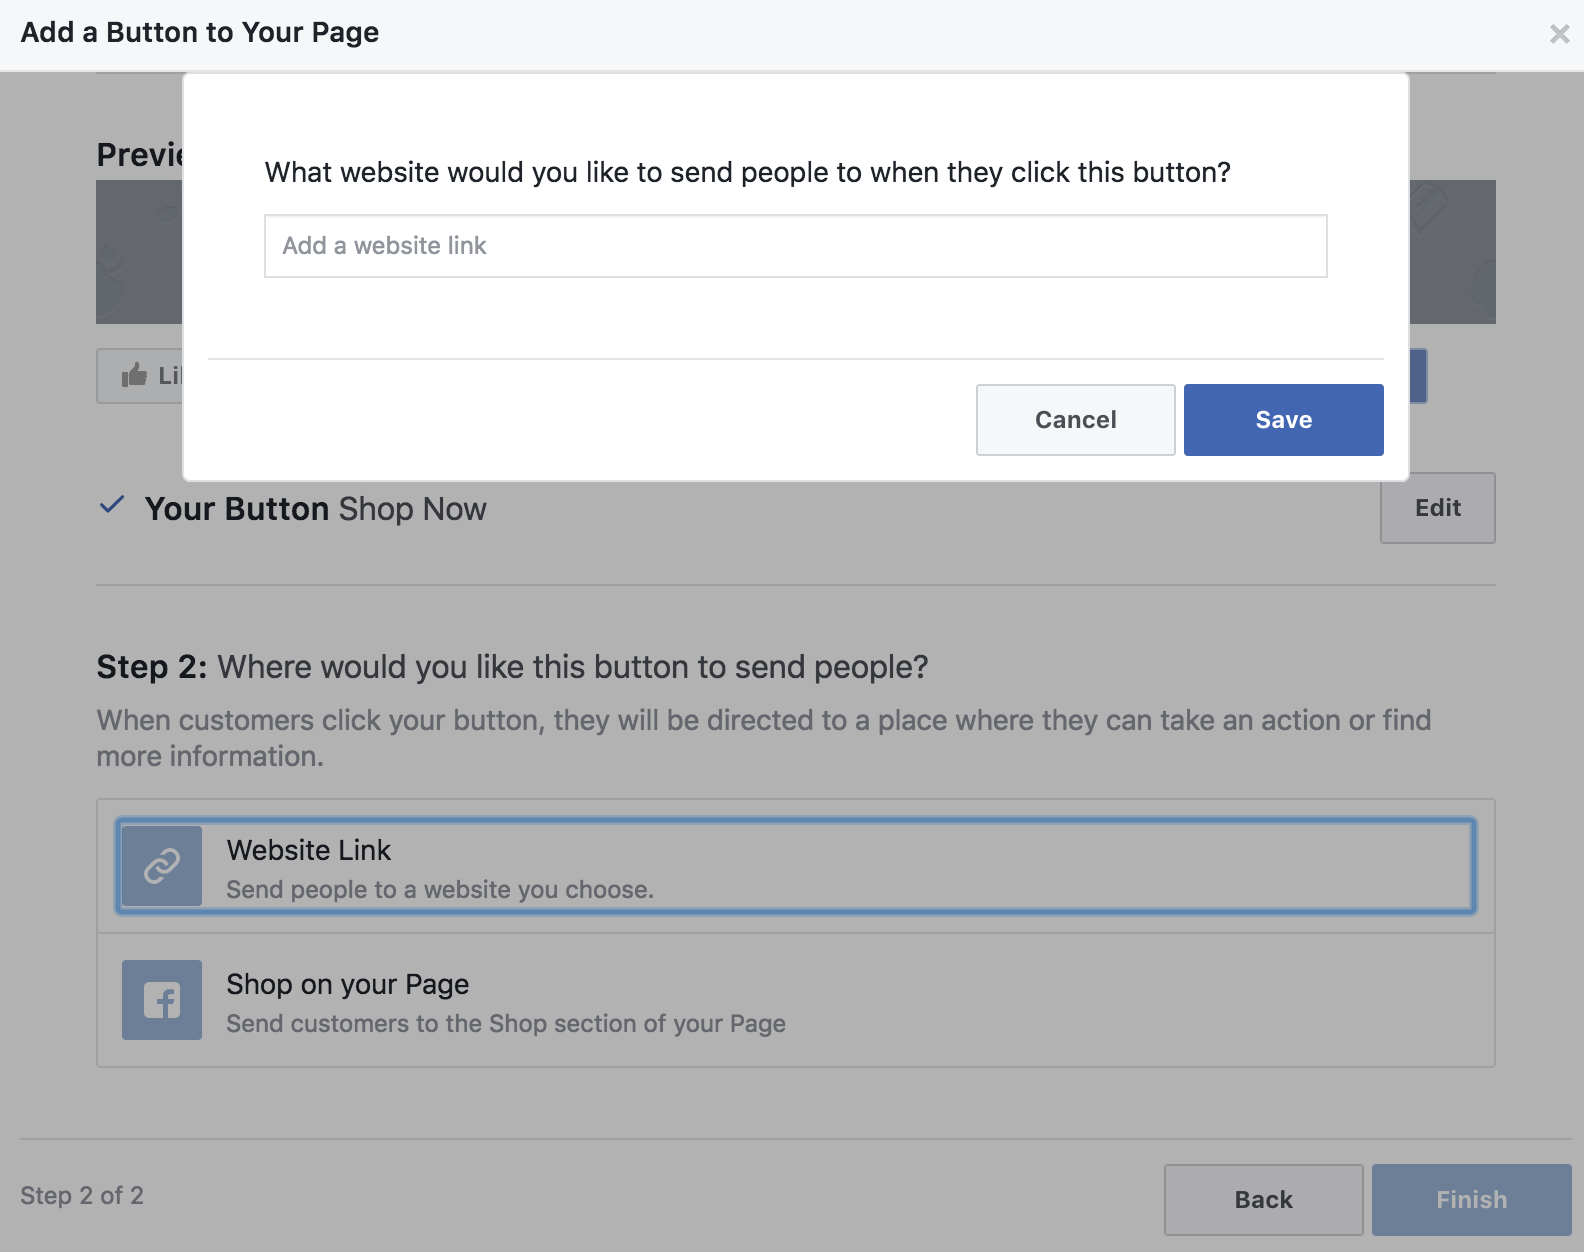Click the blue preview button behind the popup
Screen dimensions: 1584x1252
click(1418, 376)
